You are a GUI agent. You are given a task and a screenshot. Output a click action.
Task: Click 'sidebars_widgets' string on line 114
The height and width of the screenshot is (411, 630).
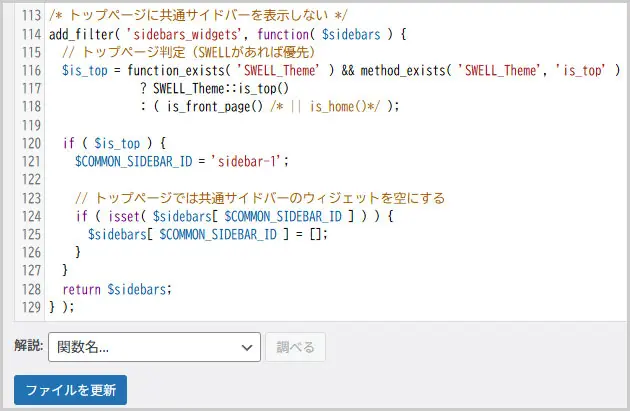(x=185, y=35)
